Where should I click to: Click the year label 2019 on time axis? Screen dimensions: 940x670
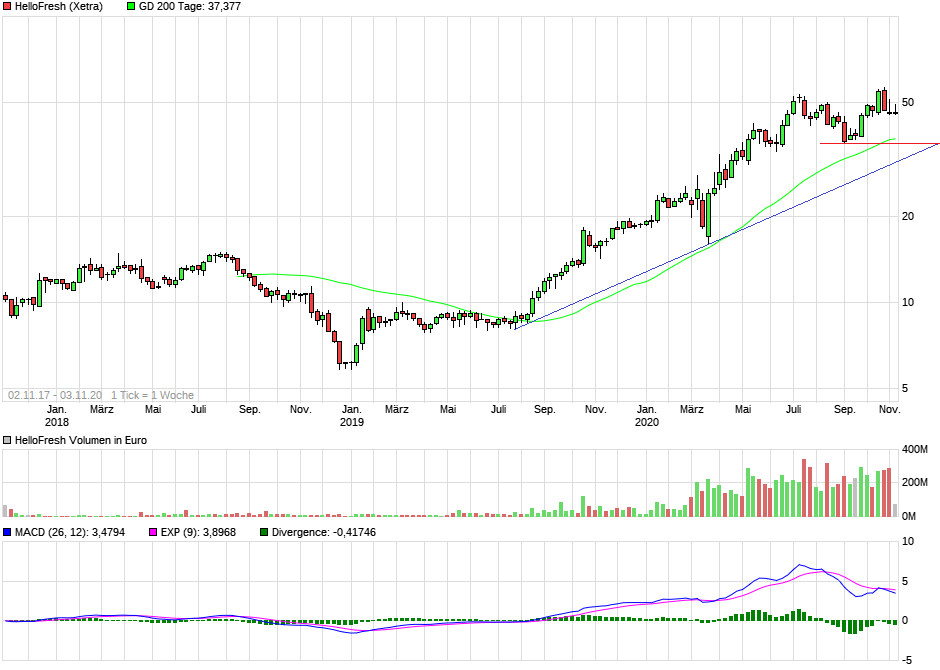(352, 422)
